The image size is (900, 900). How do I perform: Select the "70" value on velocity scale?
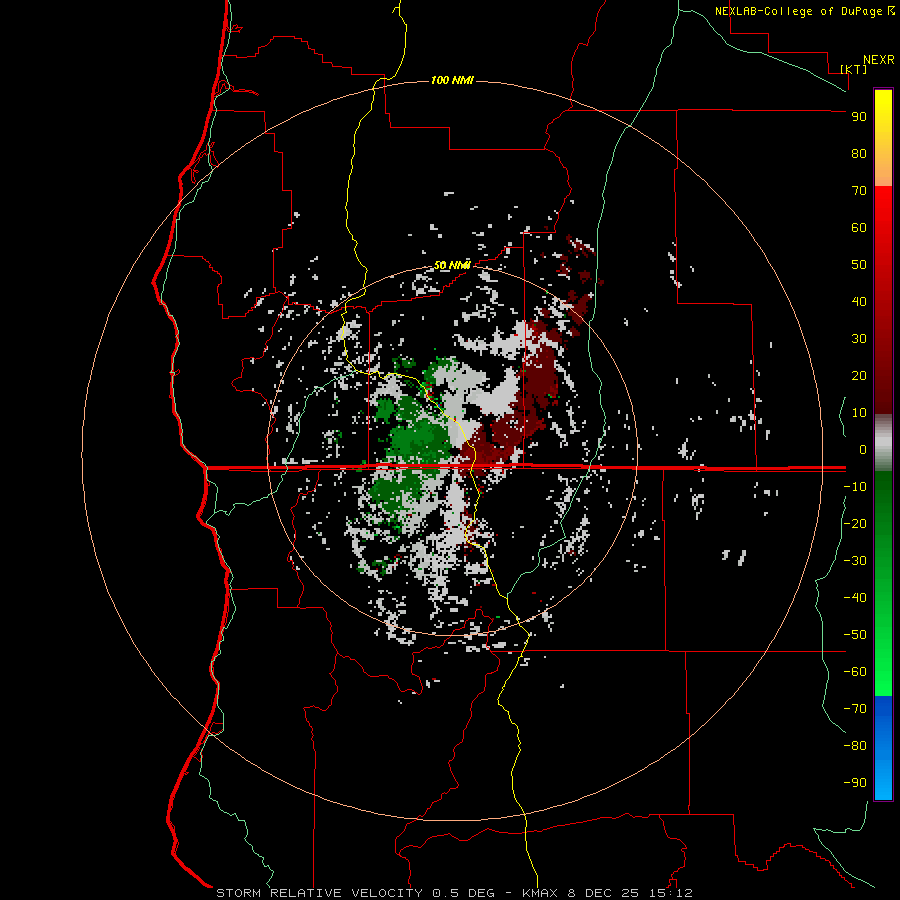coord(859,191)
